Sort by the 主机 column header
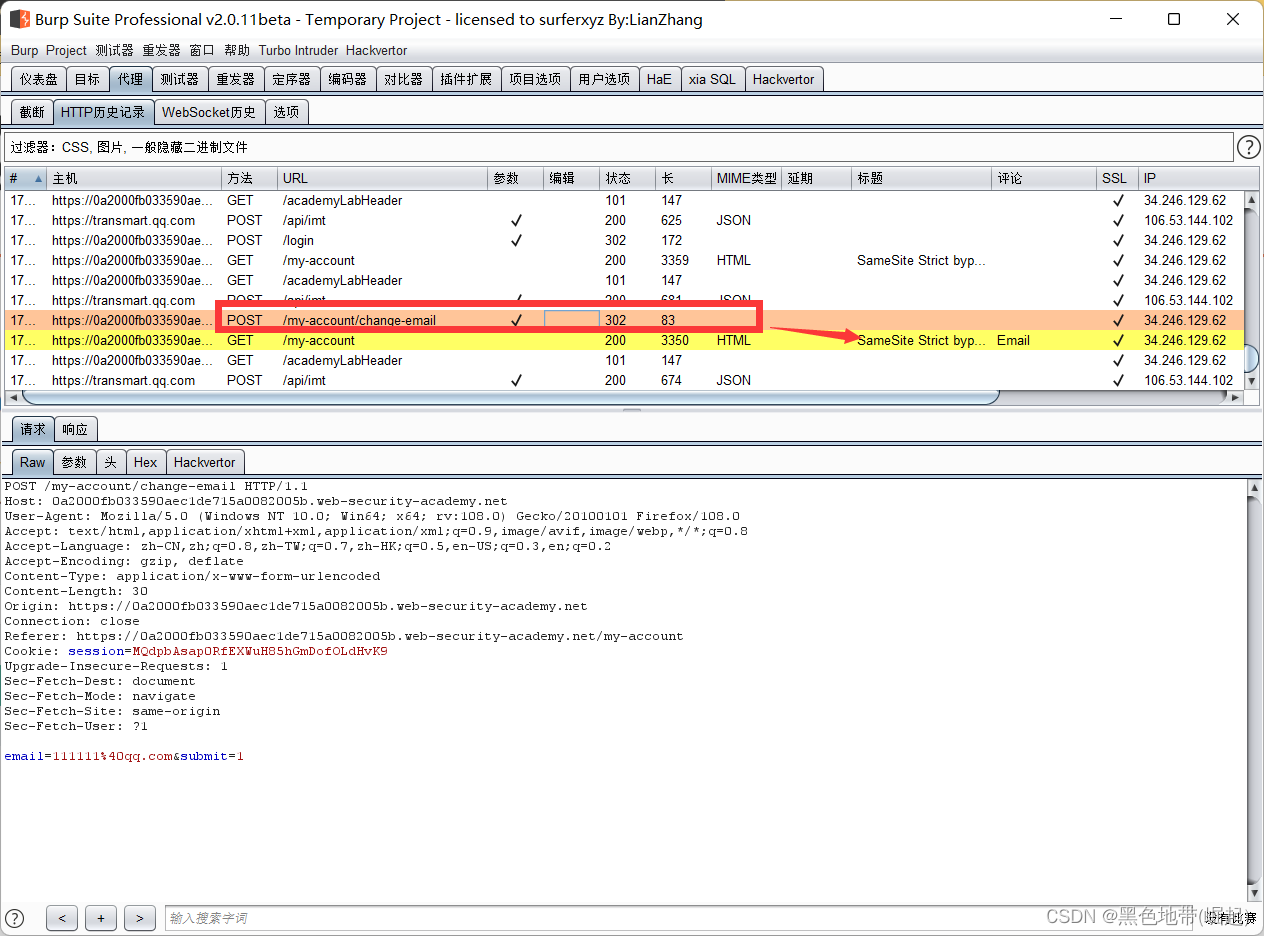The height and width of the screenshot is (936, 1264). (x=135, y=178)
